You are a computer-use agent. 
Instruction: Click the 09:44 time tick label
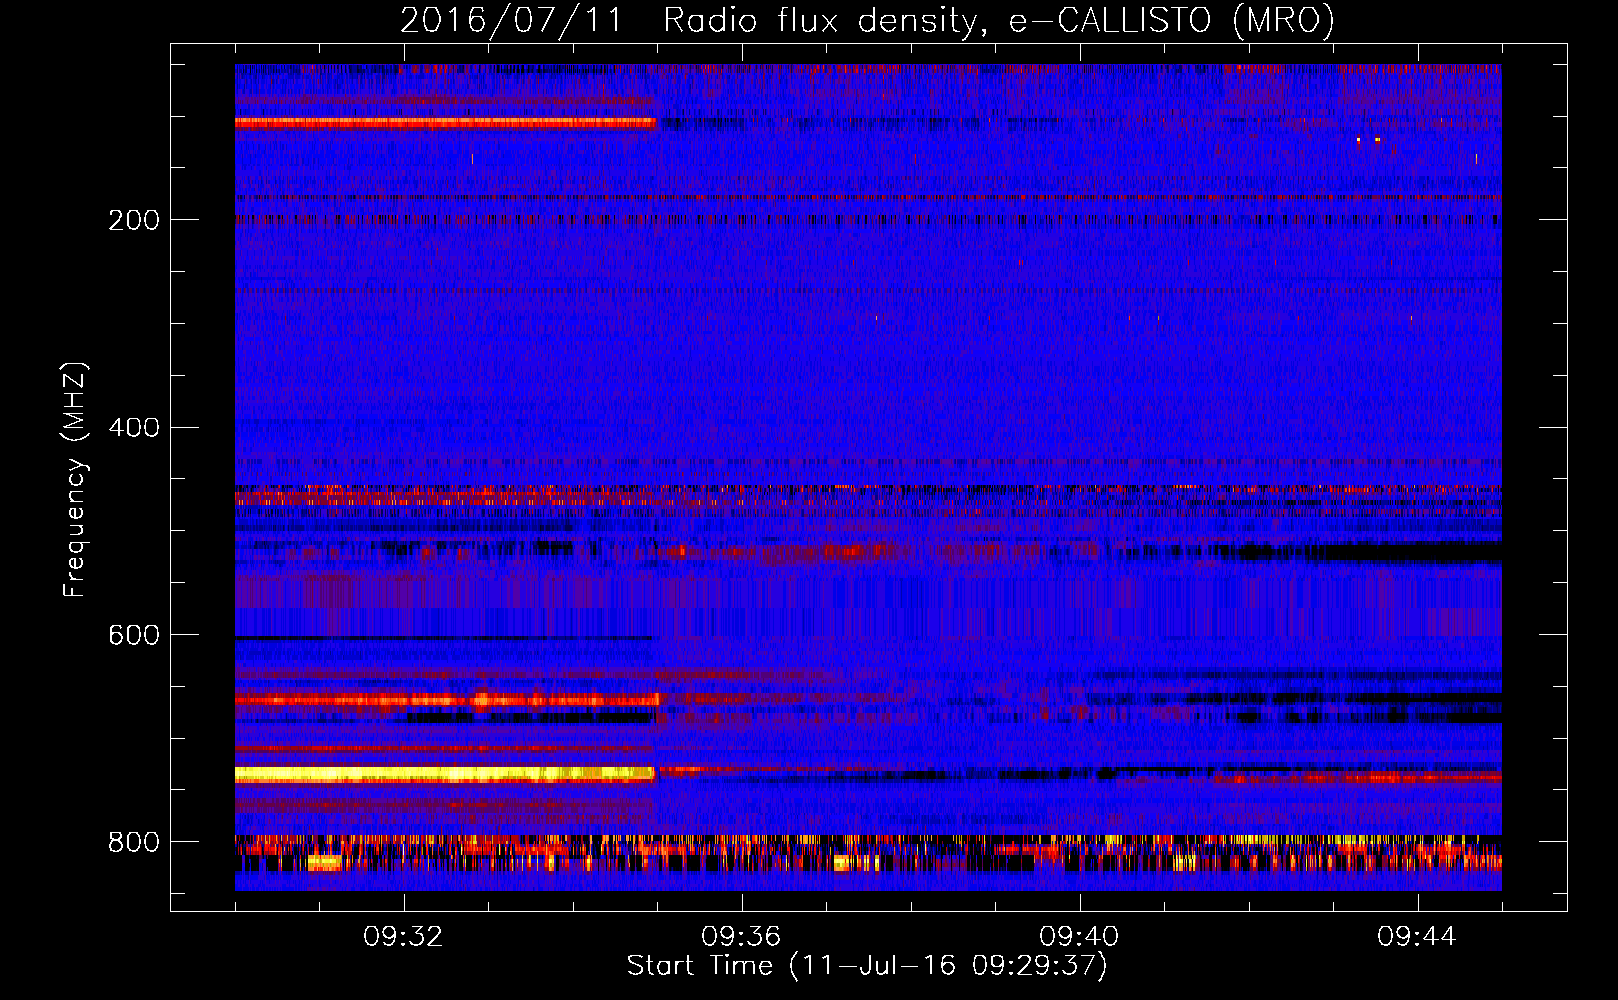1417,937
